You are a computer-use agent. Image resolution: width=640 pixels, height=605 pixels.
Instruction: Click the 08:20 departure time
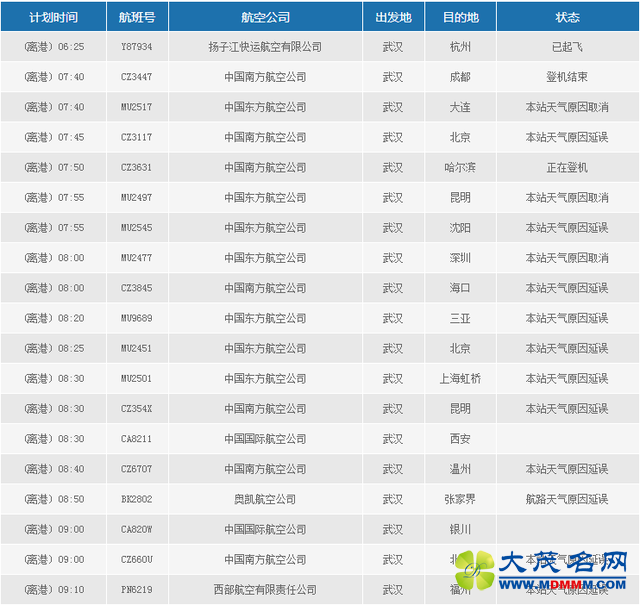coord(71,318)
